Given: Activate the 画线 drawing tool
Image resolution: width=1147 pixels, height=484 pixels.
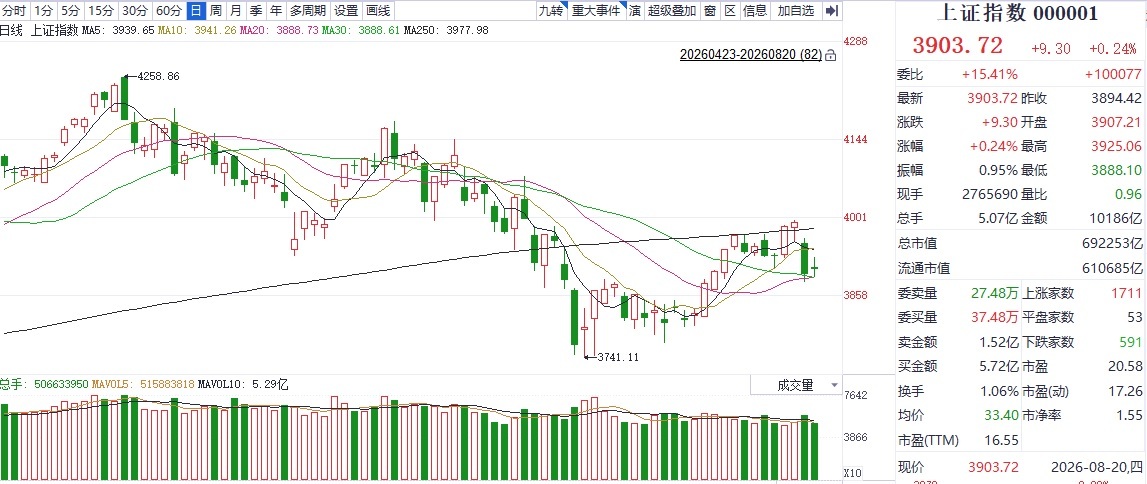Looking at the screenshot, I should click(x=377, y=10).
